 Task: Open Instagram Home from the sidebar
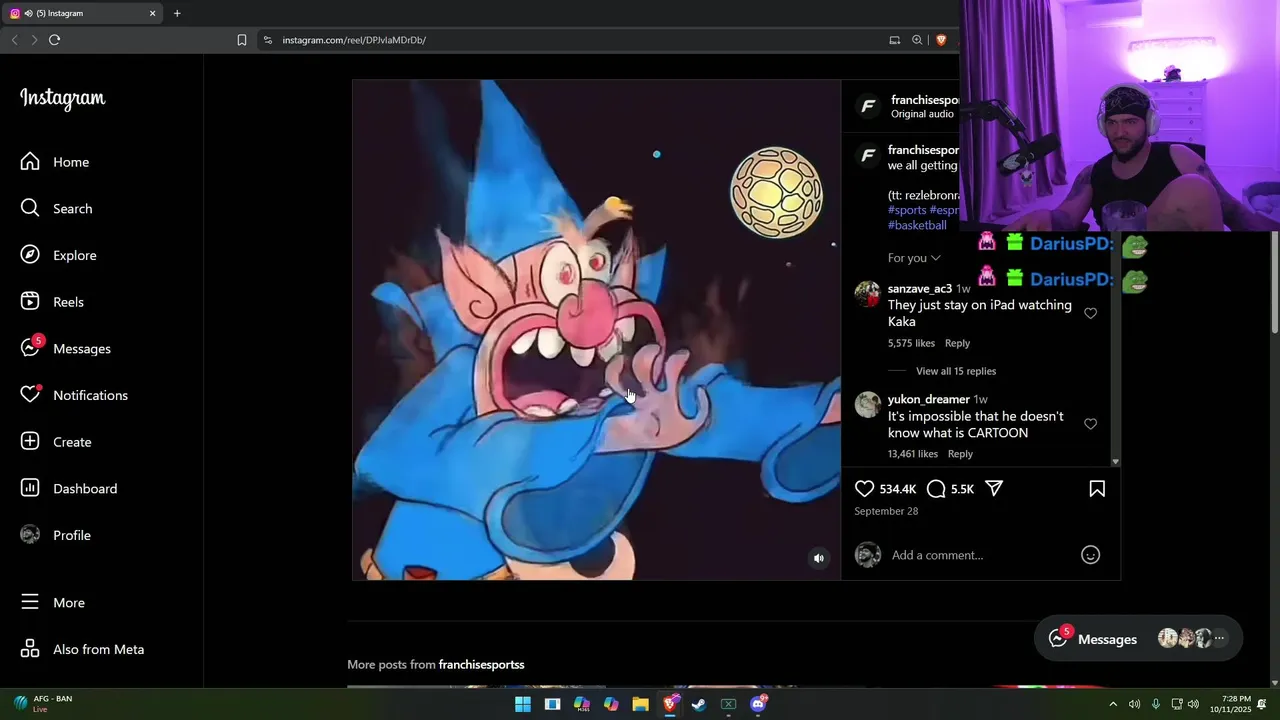pos(55,162)
